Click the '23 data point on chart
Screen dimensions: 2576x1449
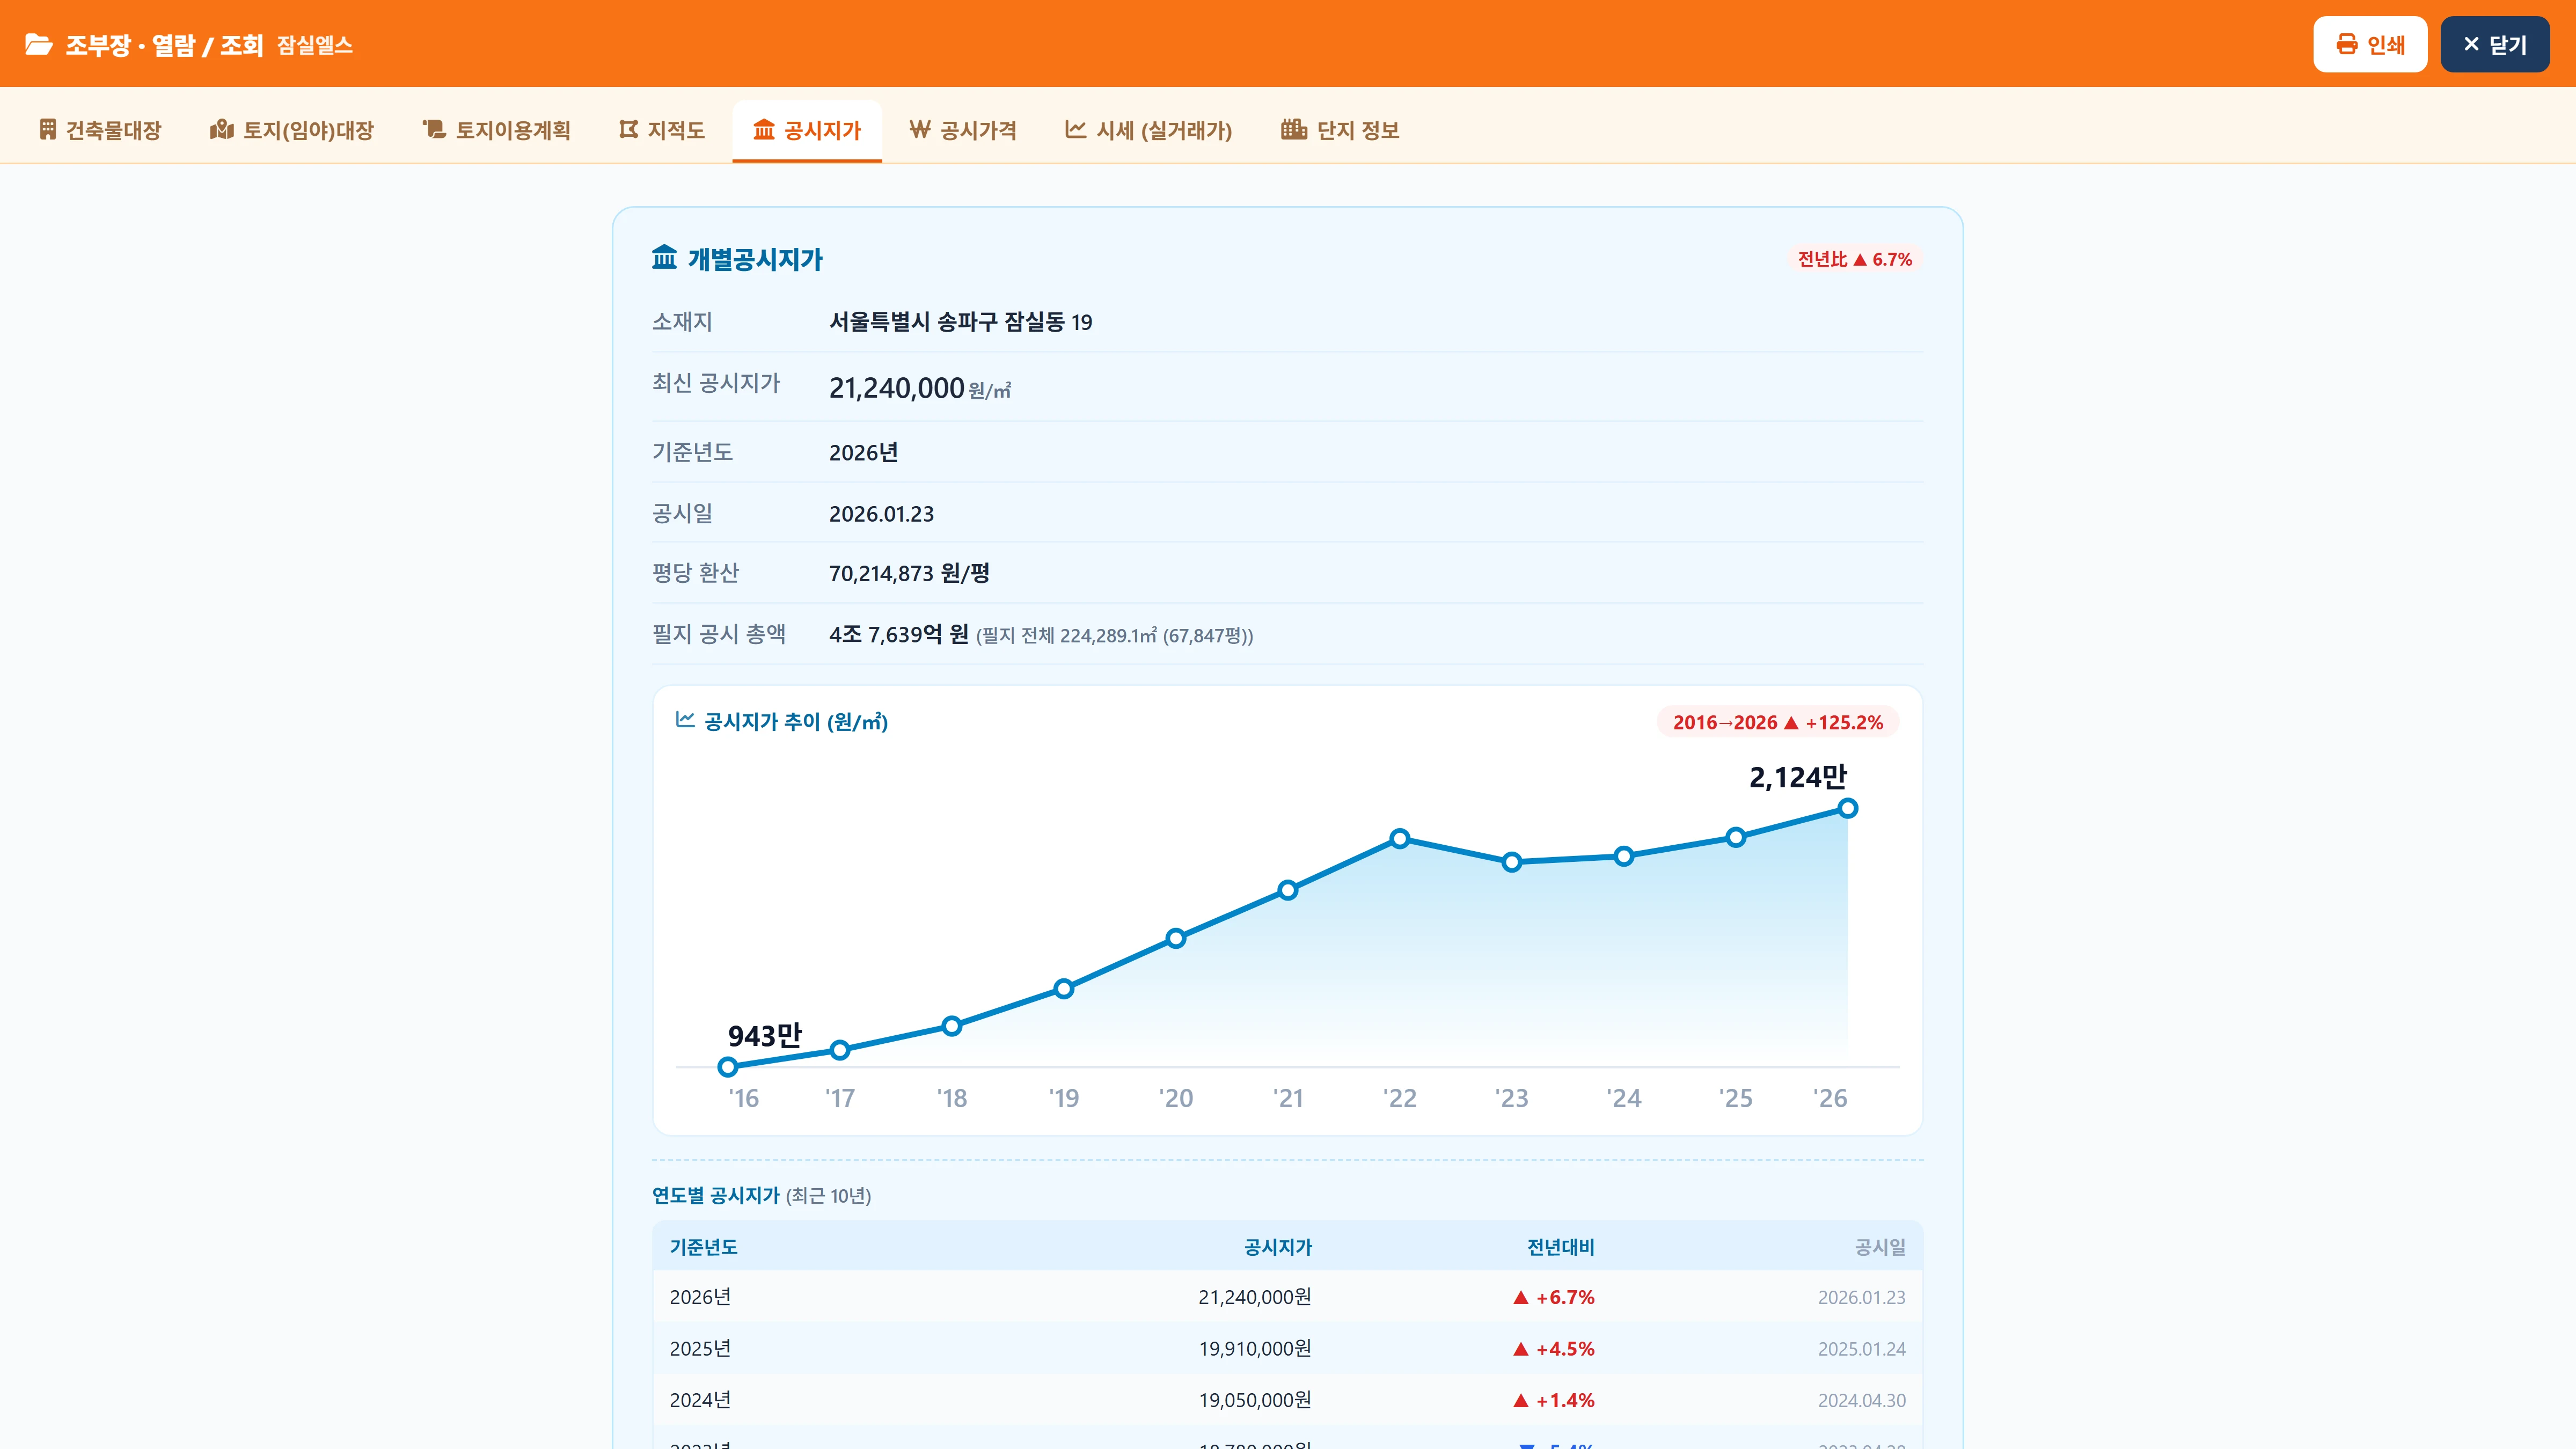[x=1512, y=862]
